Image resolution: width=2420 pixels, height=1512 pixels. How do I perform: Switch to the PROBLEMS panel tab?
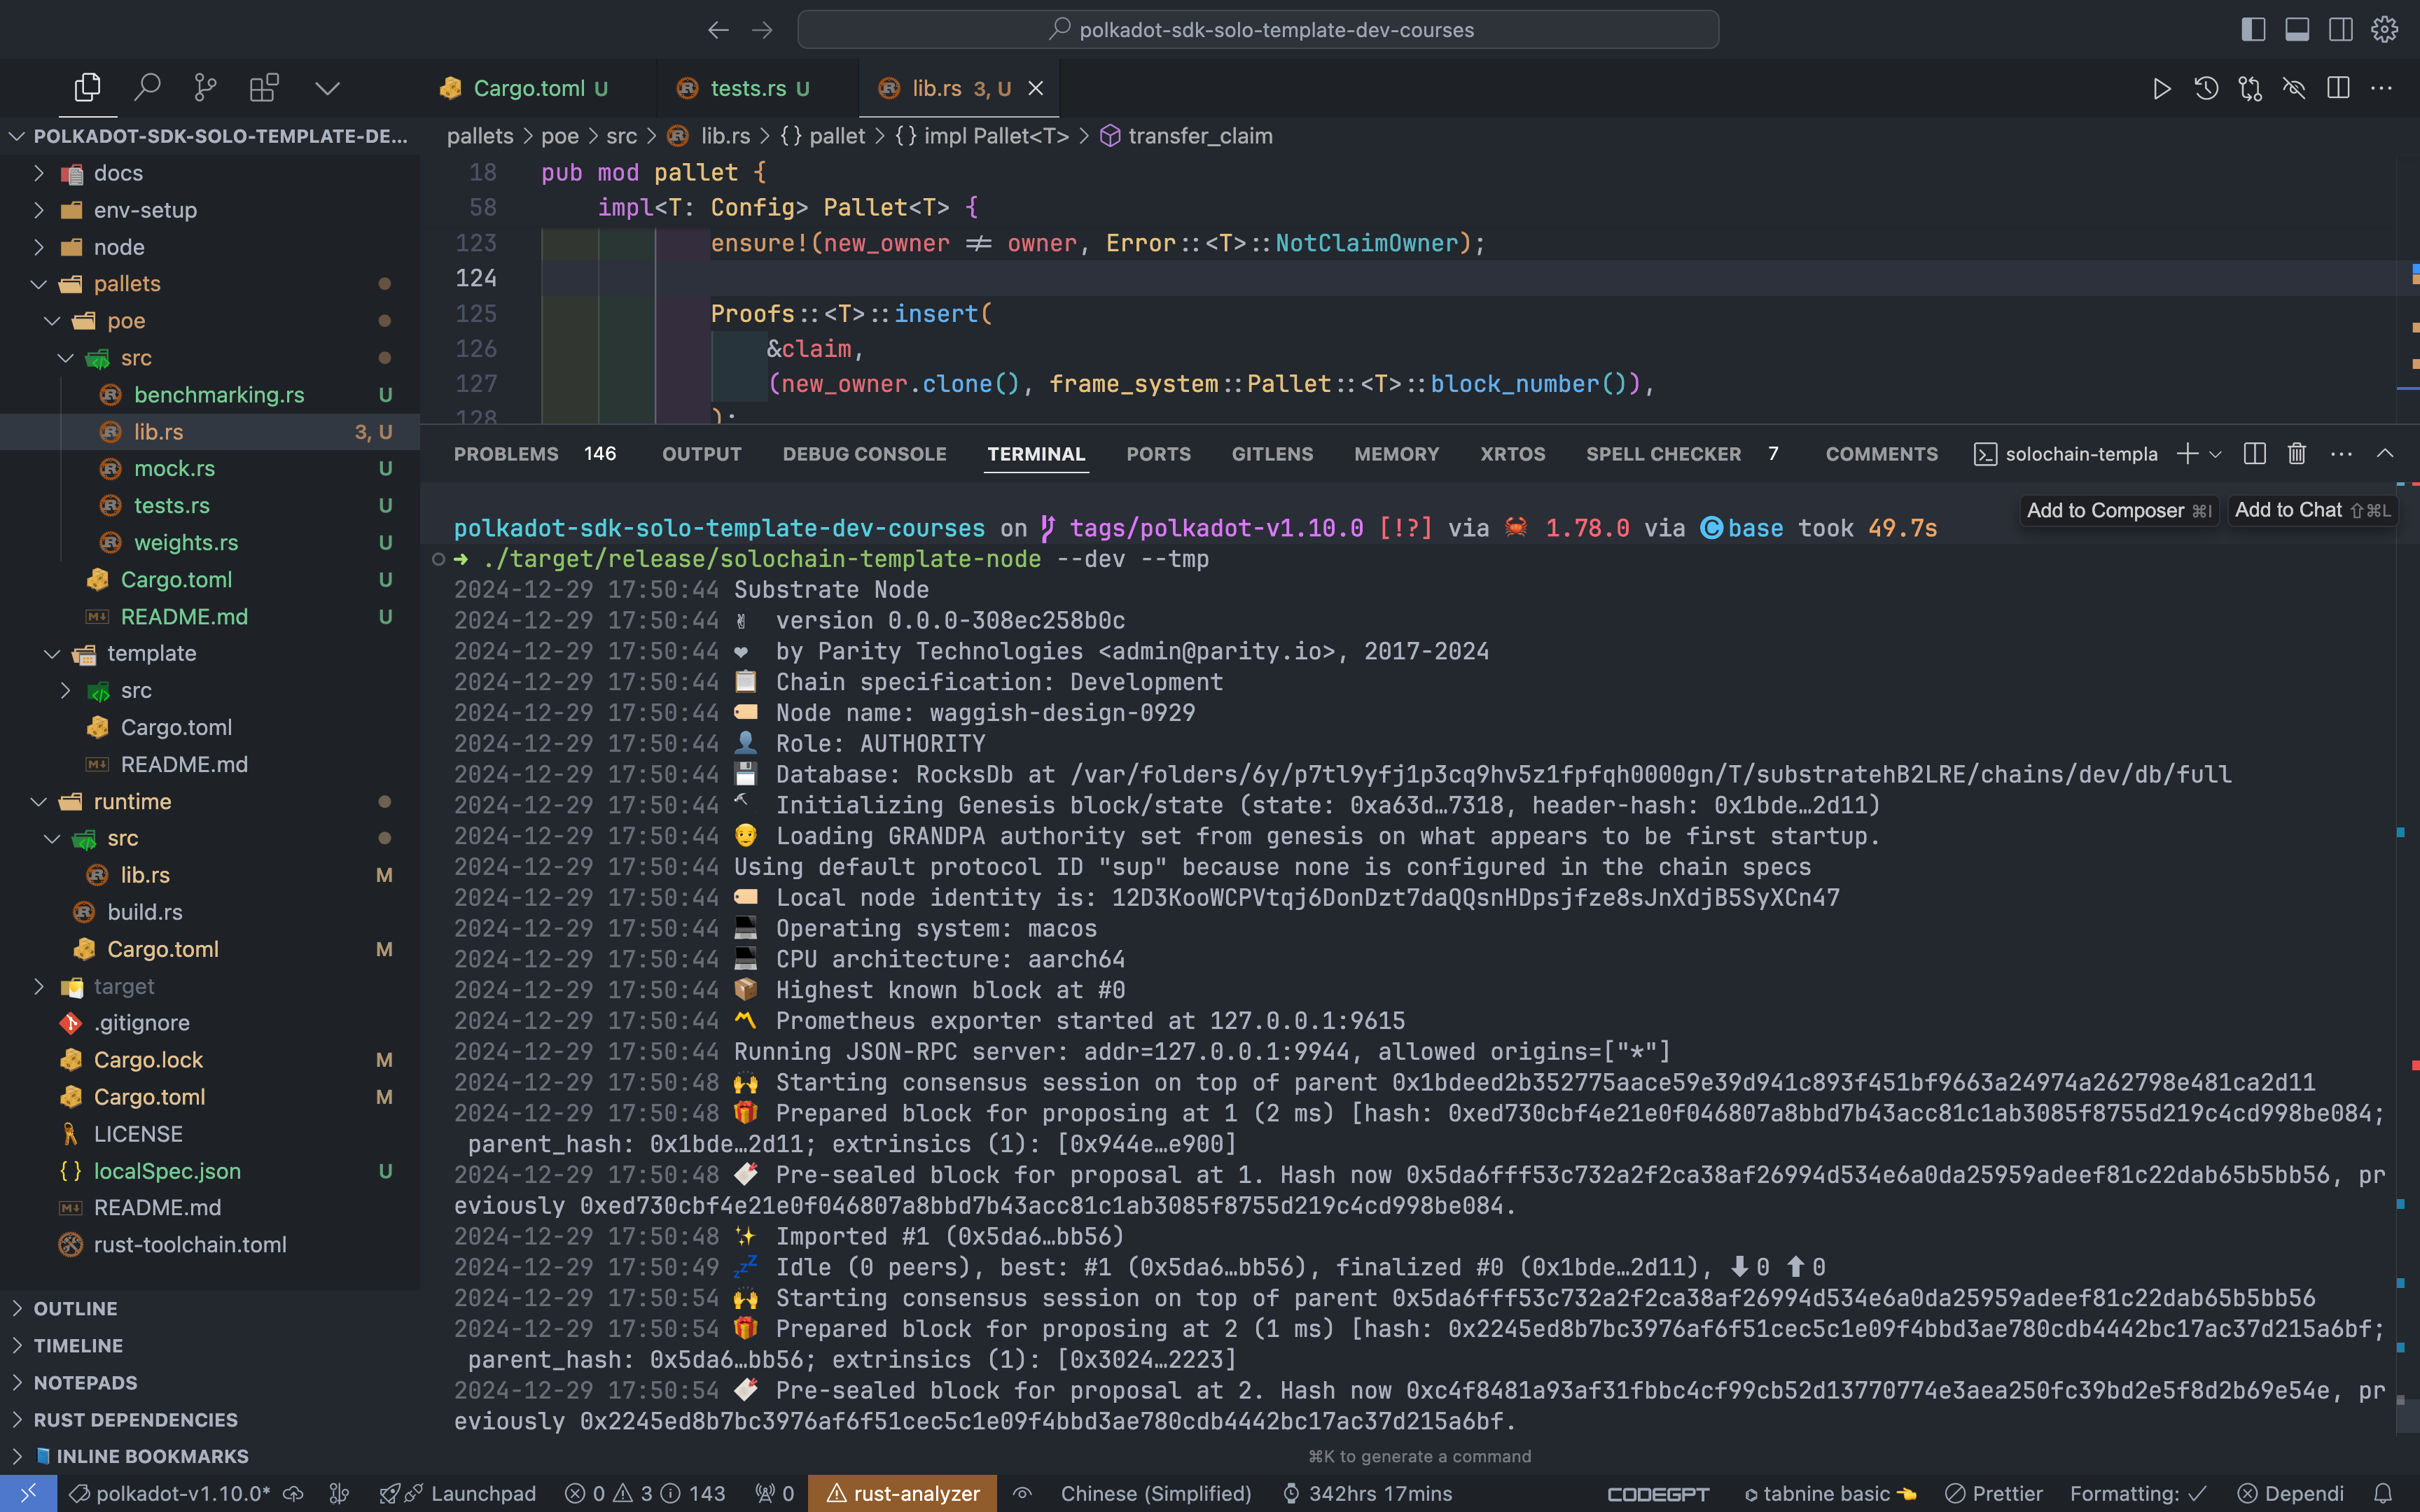click(x=506, y=454)
